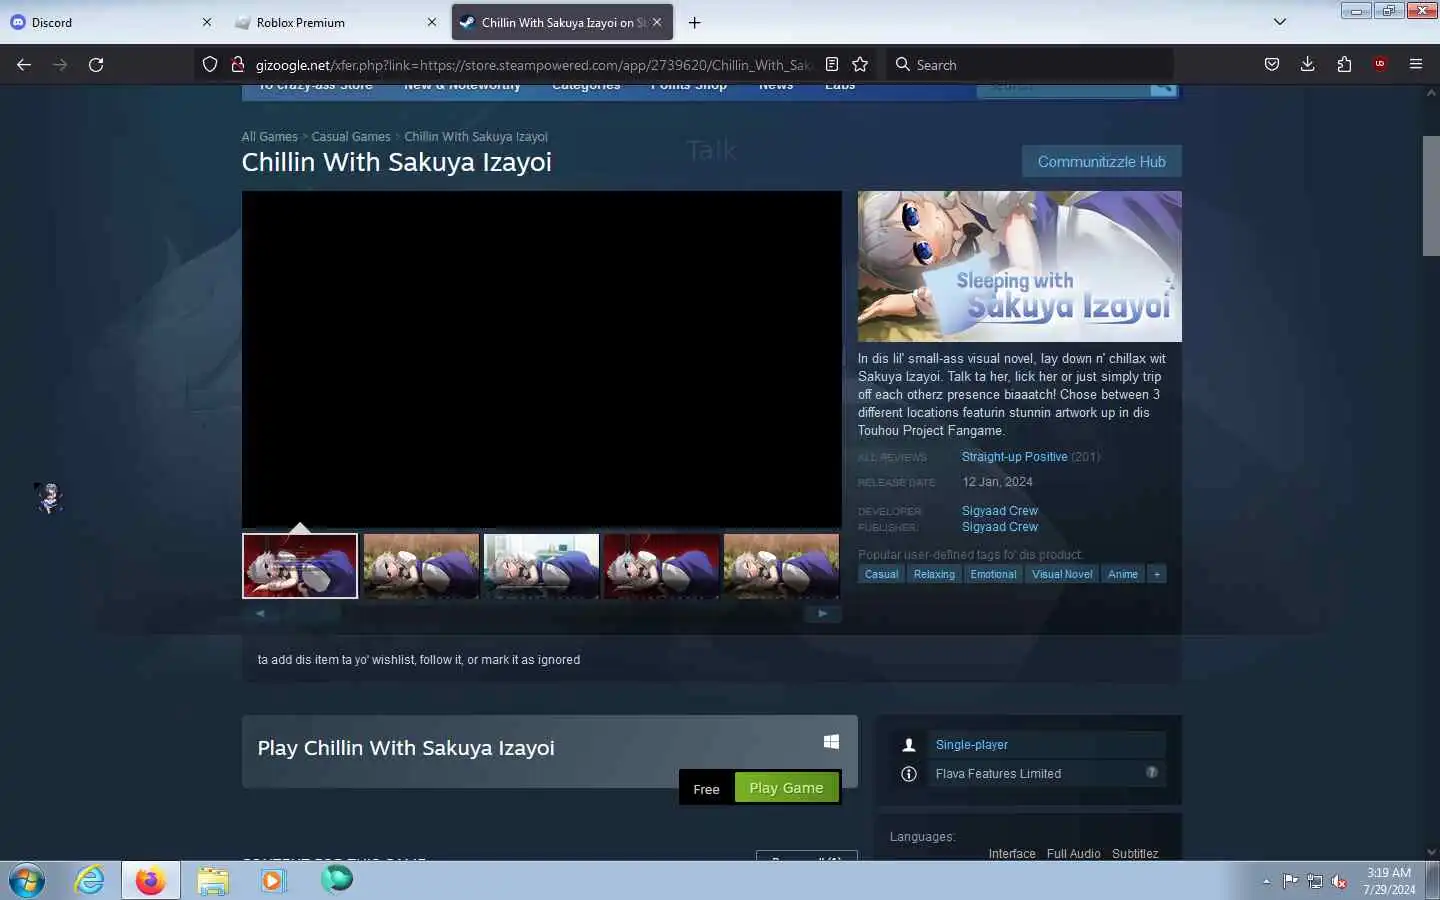Open the Windows Start menu orb
This screenshot has width=1440, height=900.
click(27, 880)
